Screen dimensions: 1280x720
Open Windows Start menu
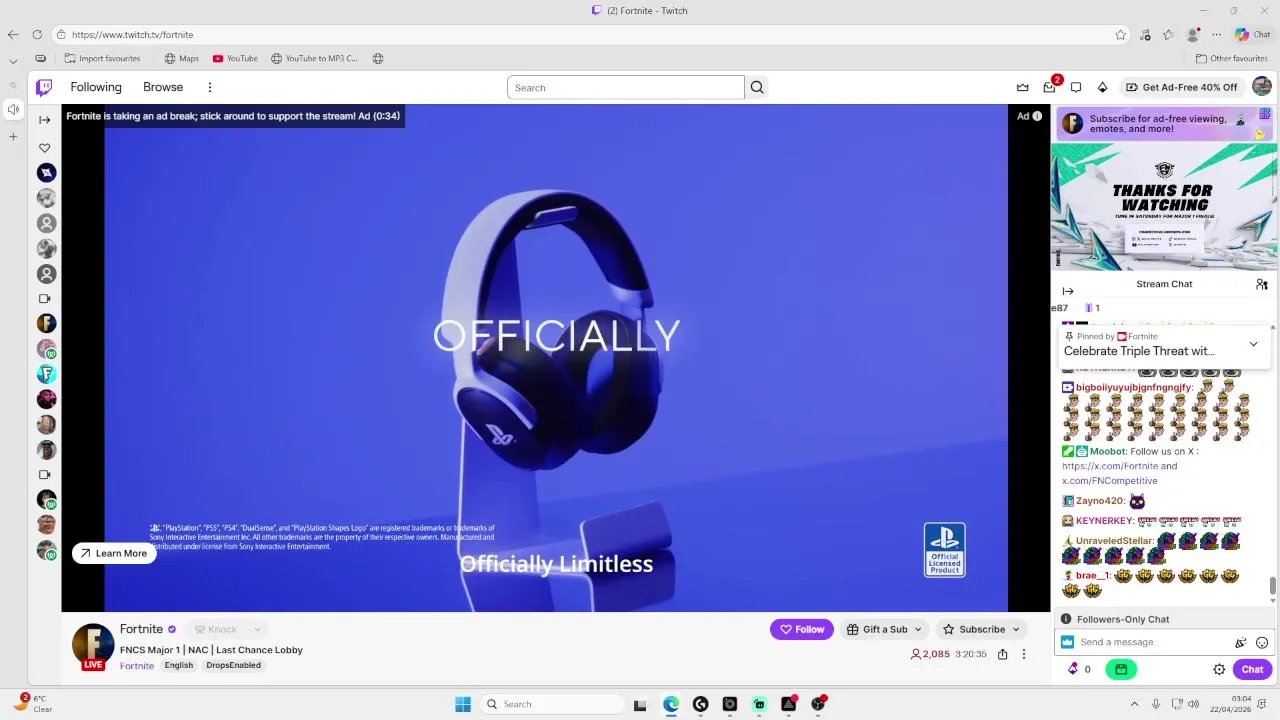pyautogui.click(x=463, y=705)
